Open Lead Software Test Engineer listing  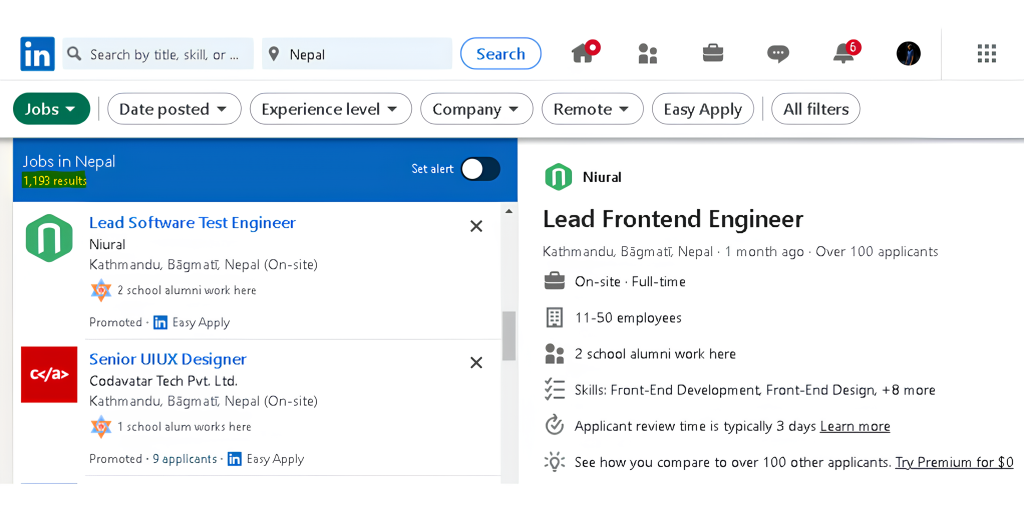tap(193, 223)
